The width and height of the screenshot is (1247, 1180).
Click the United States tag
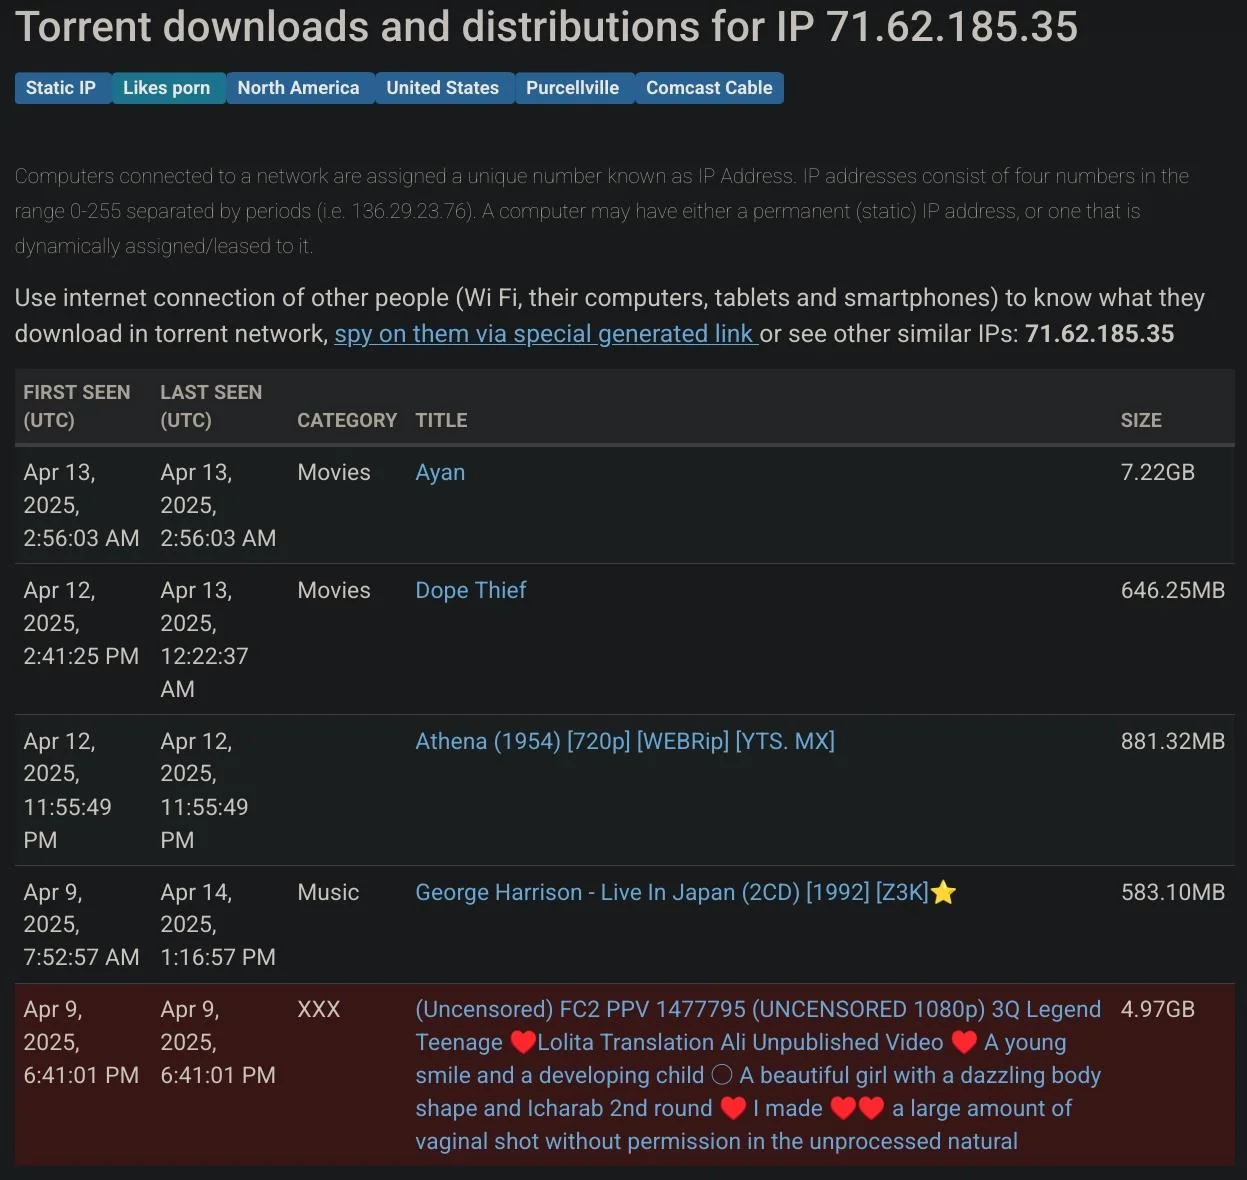pyautogui.click(x=442, y=88)
